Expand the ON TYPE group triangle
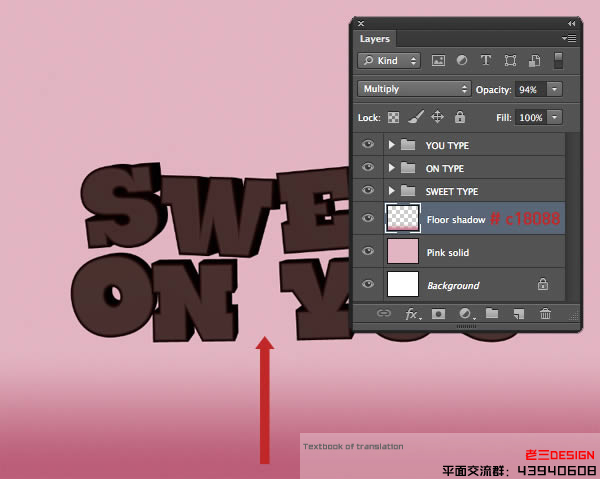600x479 pixels. [391, 168]
